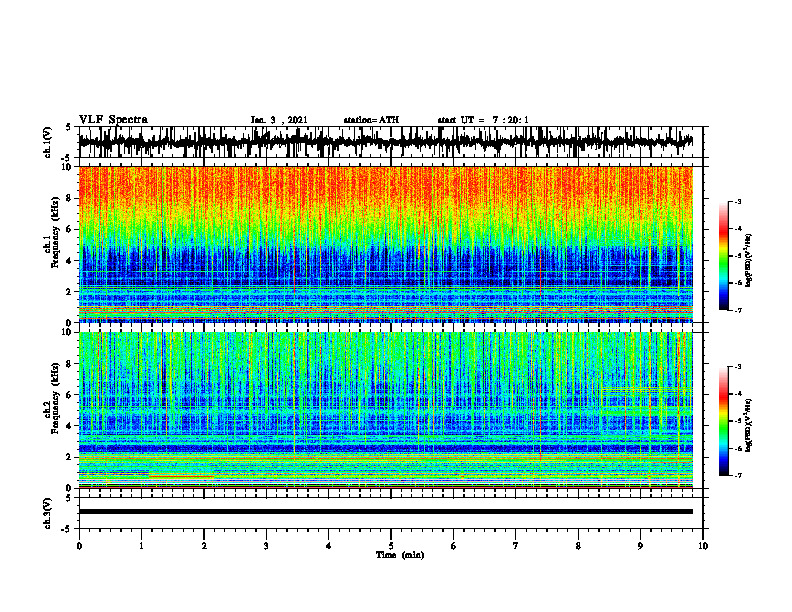Click the "-4" label on ch.1 colorbar
The height and width of the screenshot is (612, 792).
738,229
